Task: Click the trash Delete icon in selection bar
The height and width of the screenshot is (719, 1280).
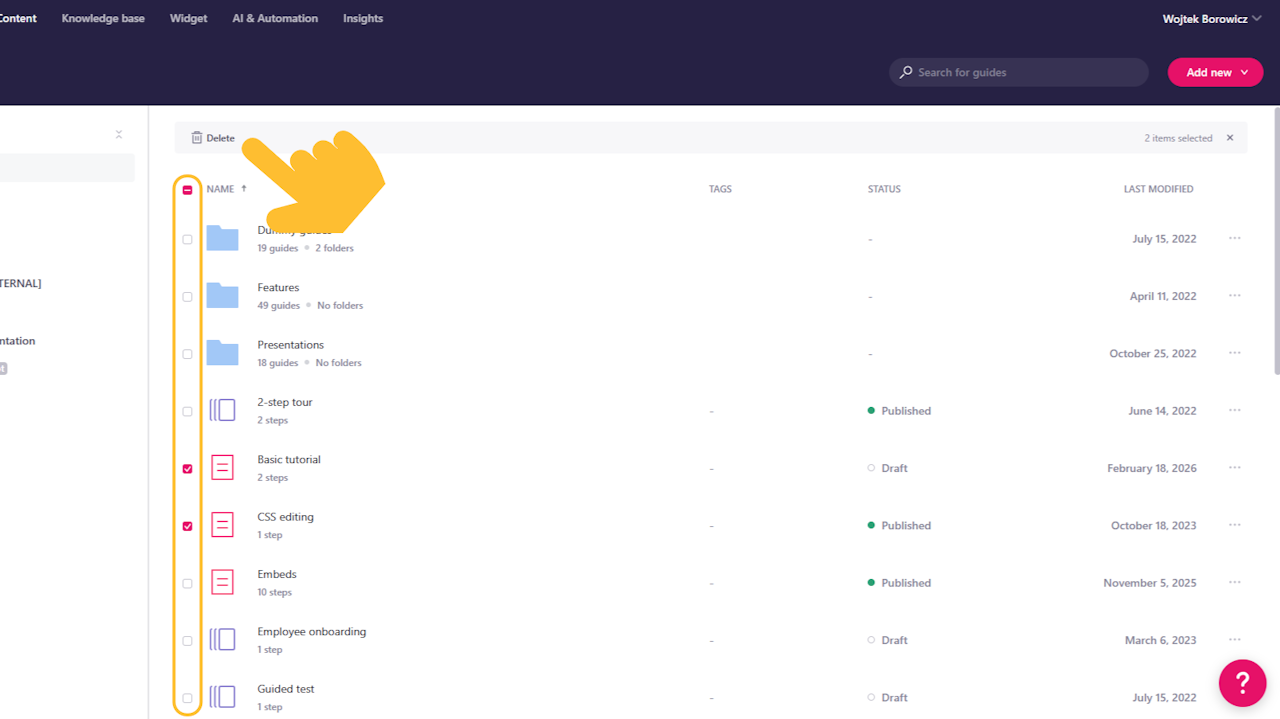Action: (x=197, y=138)
